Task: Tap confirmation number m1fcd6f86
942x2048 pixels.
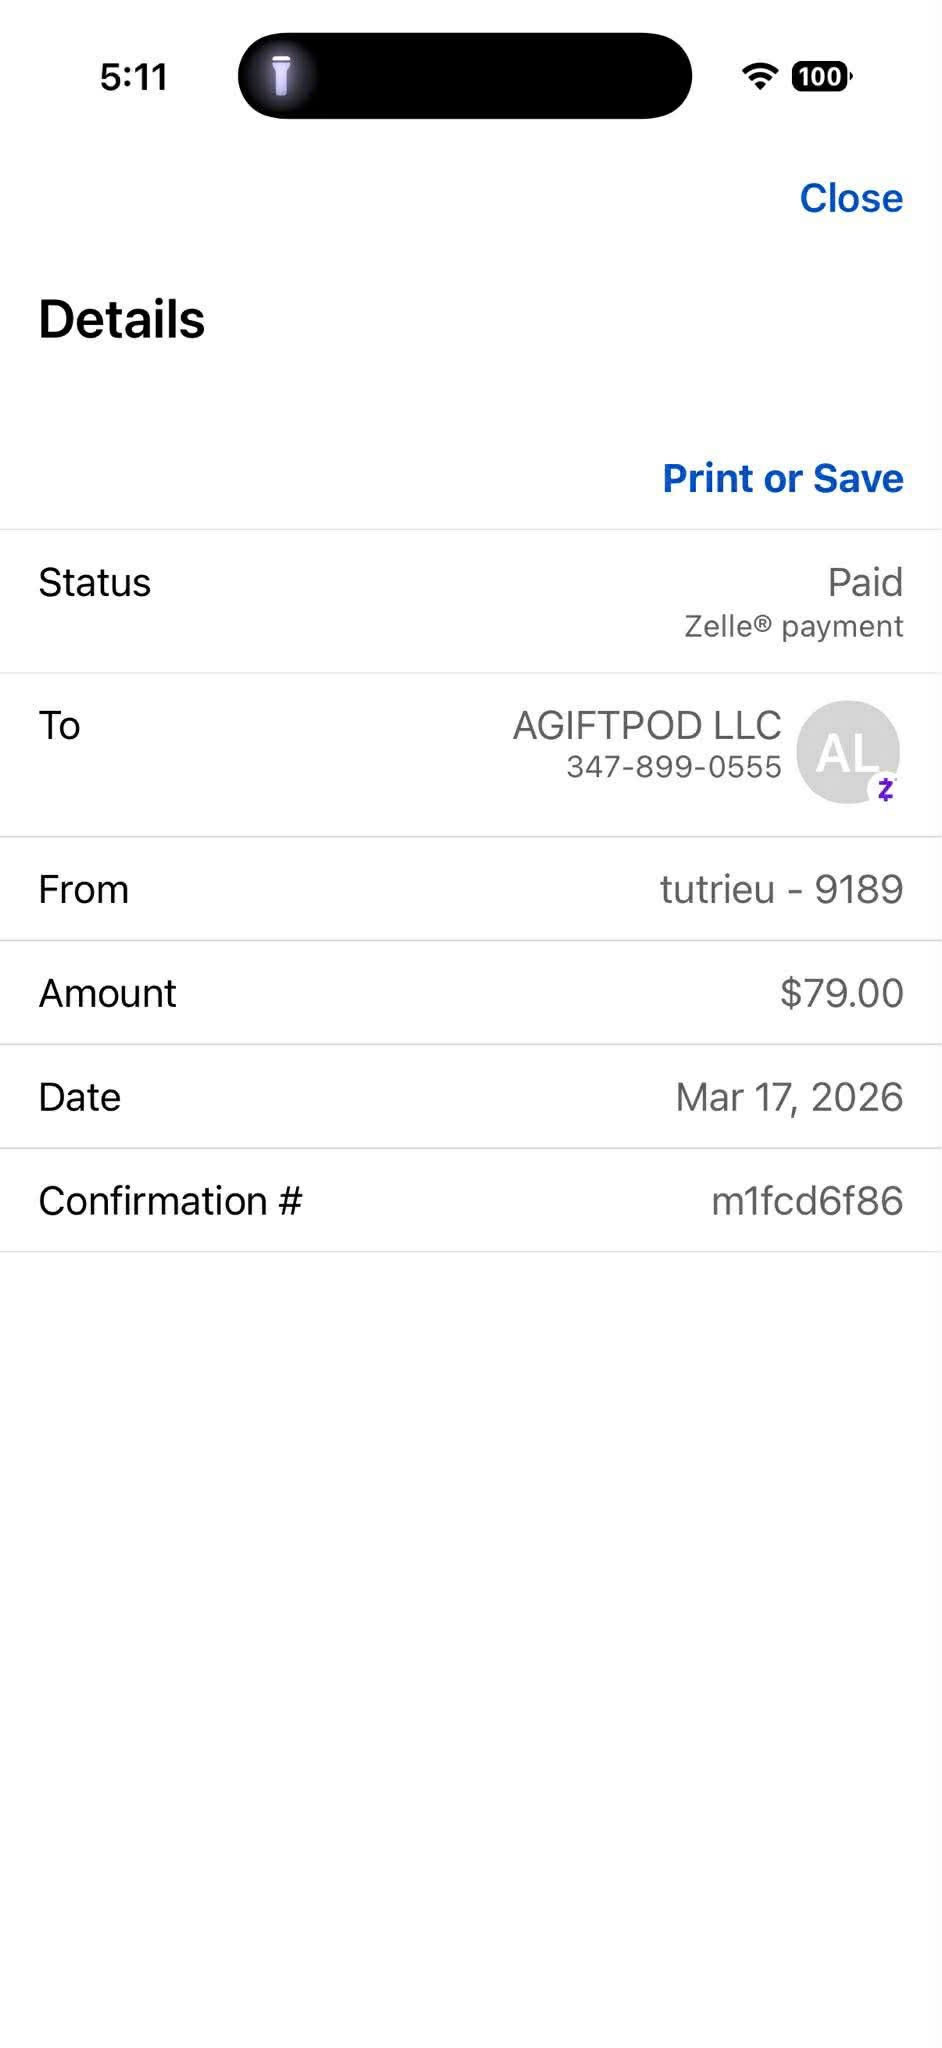Action: (807, 1201)
